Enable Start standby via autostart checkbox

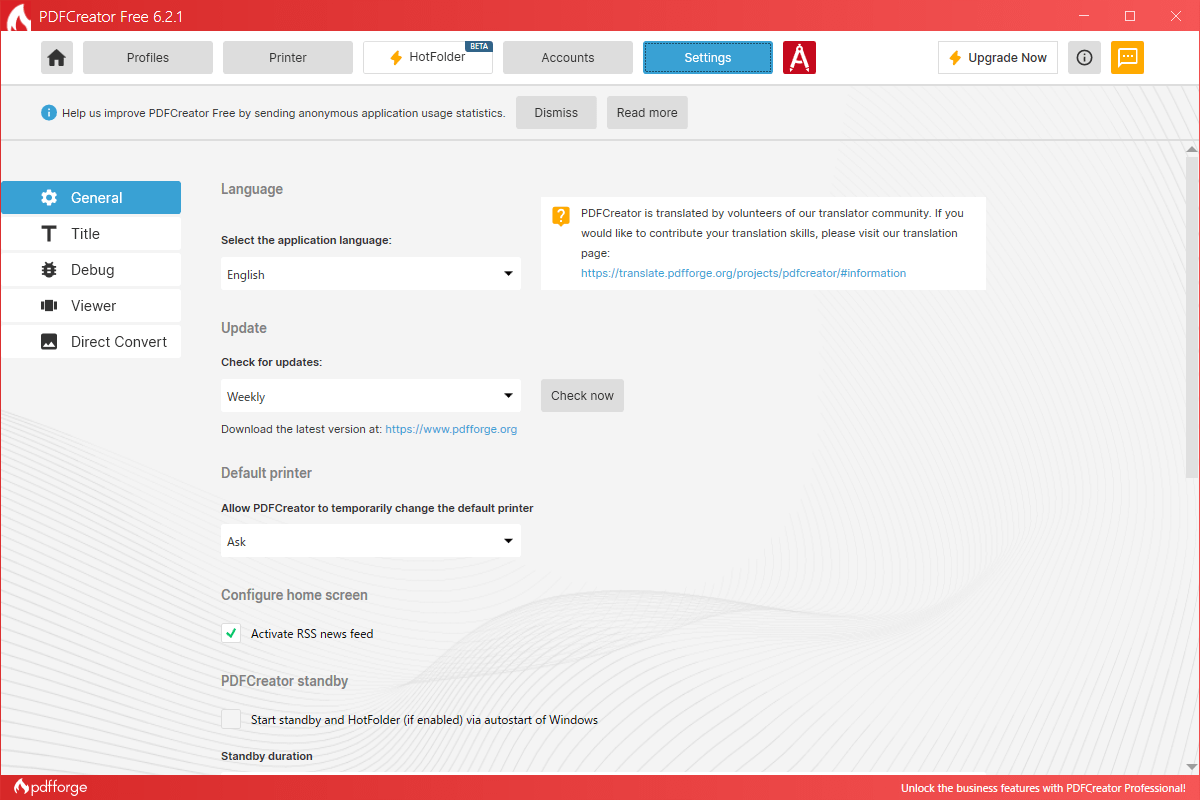231,719
